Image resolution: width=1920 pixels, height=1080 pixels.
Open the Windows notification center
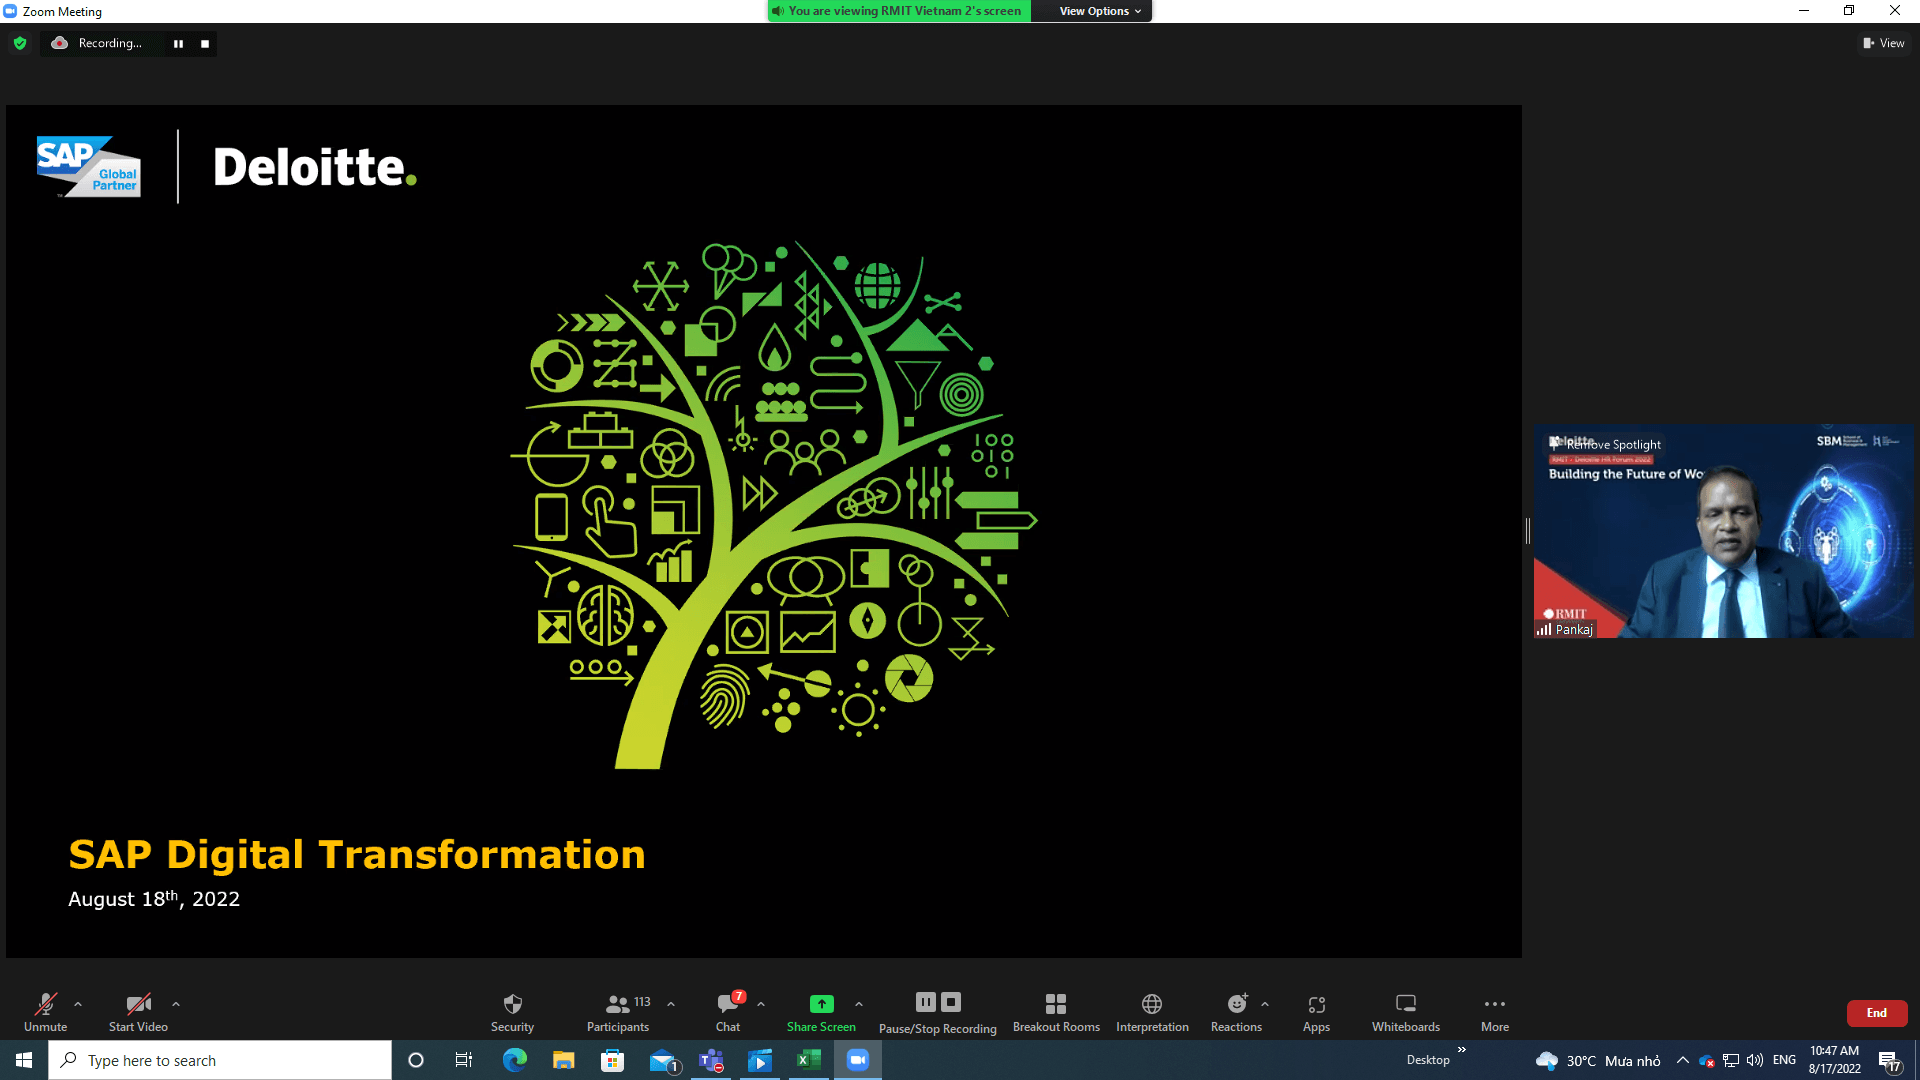coord(1890,1061)
